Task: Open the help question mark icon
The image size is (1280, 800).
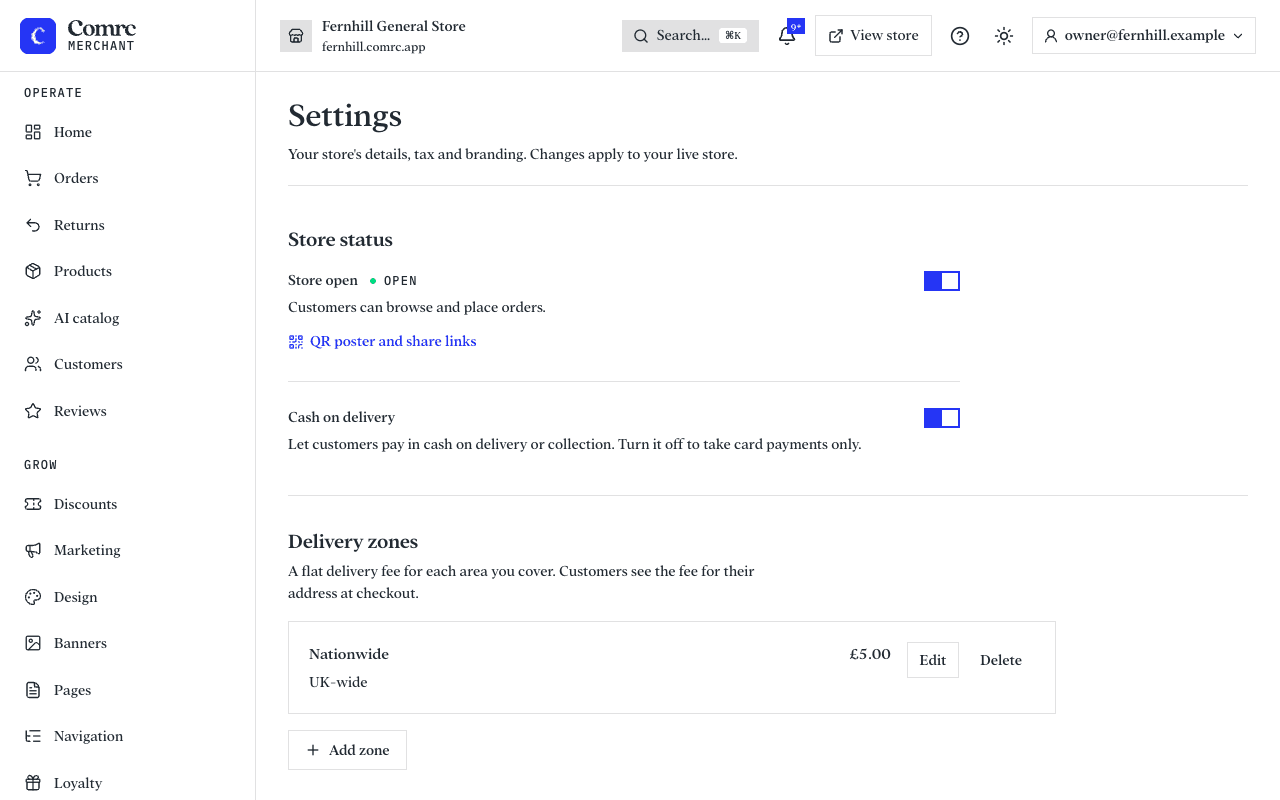Action: pos(960,36)
